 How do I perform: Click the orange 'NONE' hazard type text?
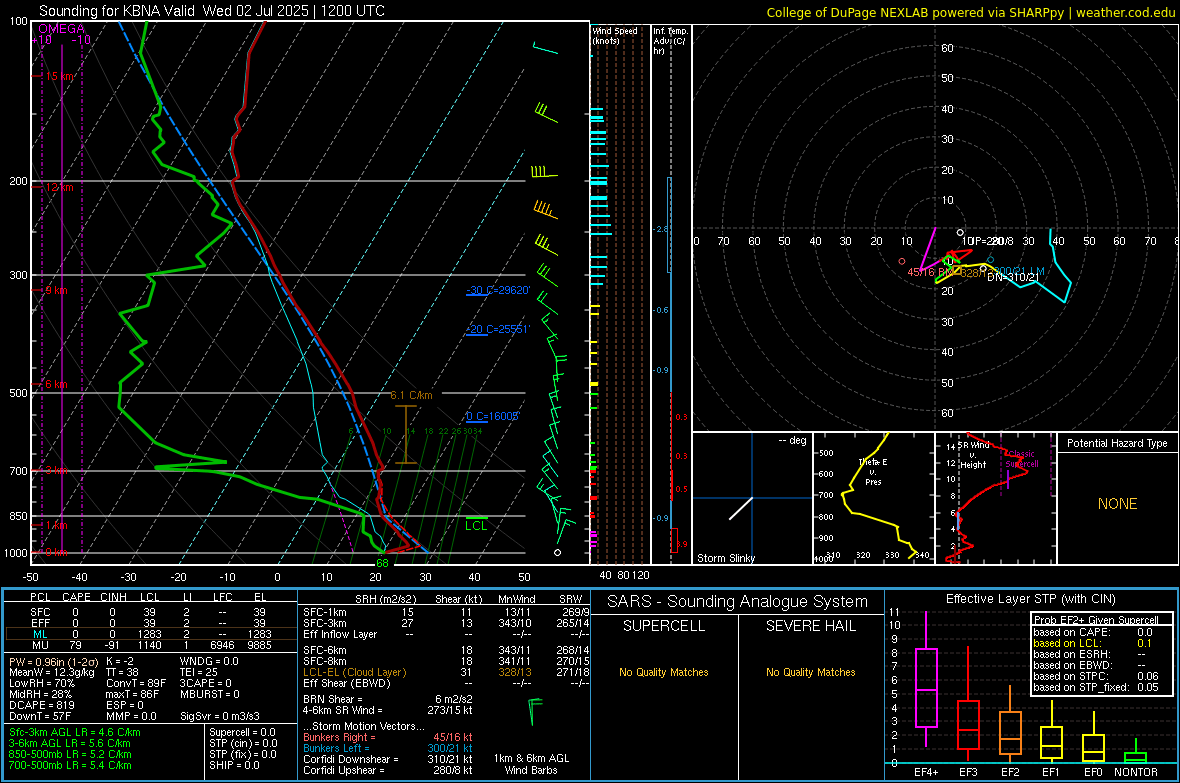tap(1118, 504)
